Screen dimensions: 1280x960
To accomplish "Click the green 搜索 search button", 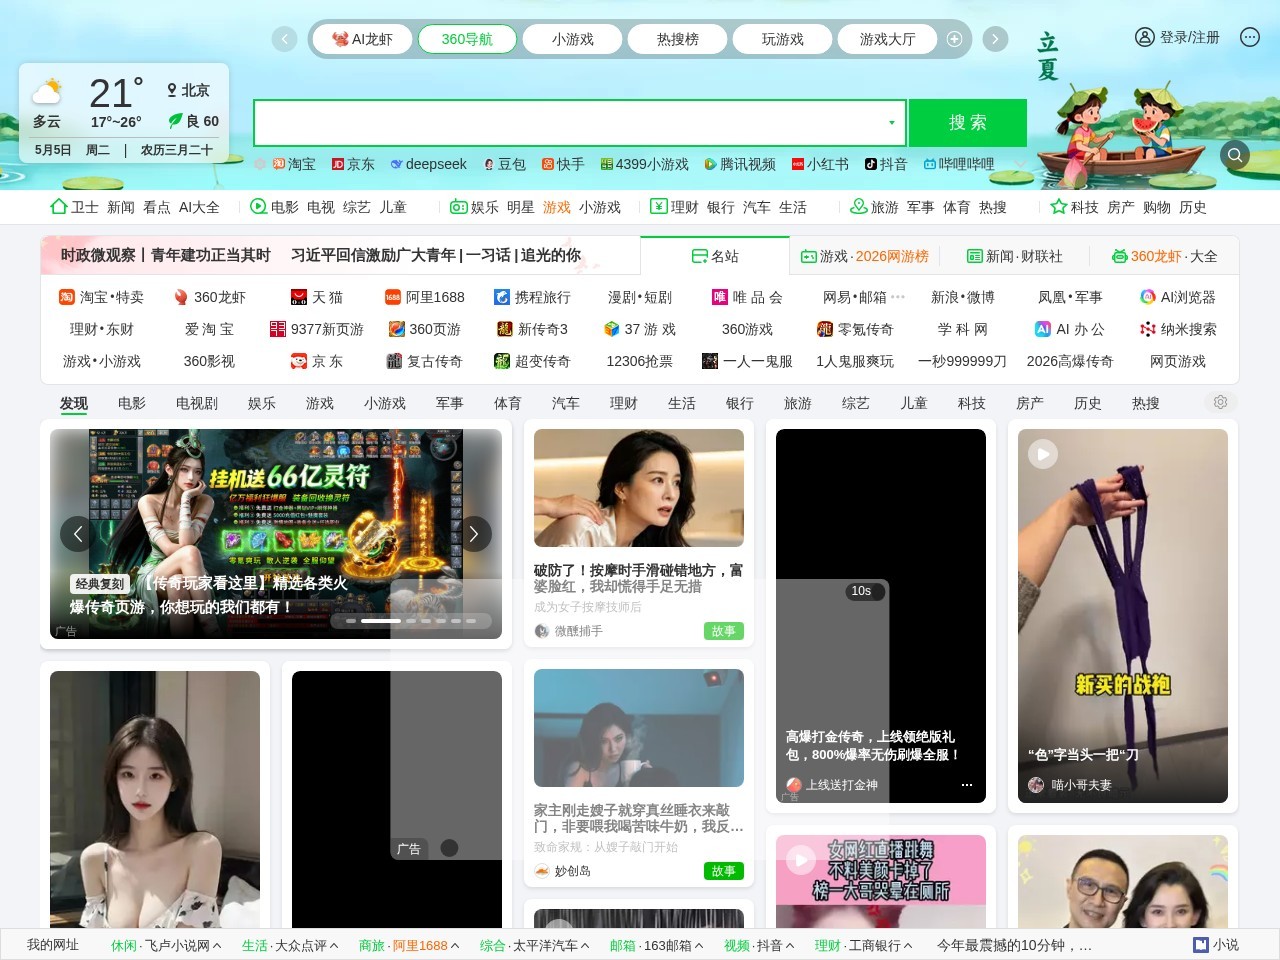I will tap(968, 123).
